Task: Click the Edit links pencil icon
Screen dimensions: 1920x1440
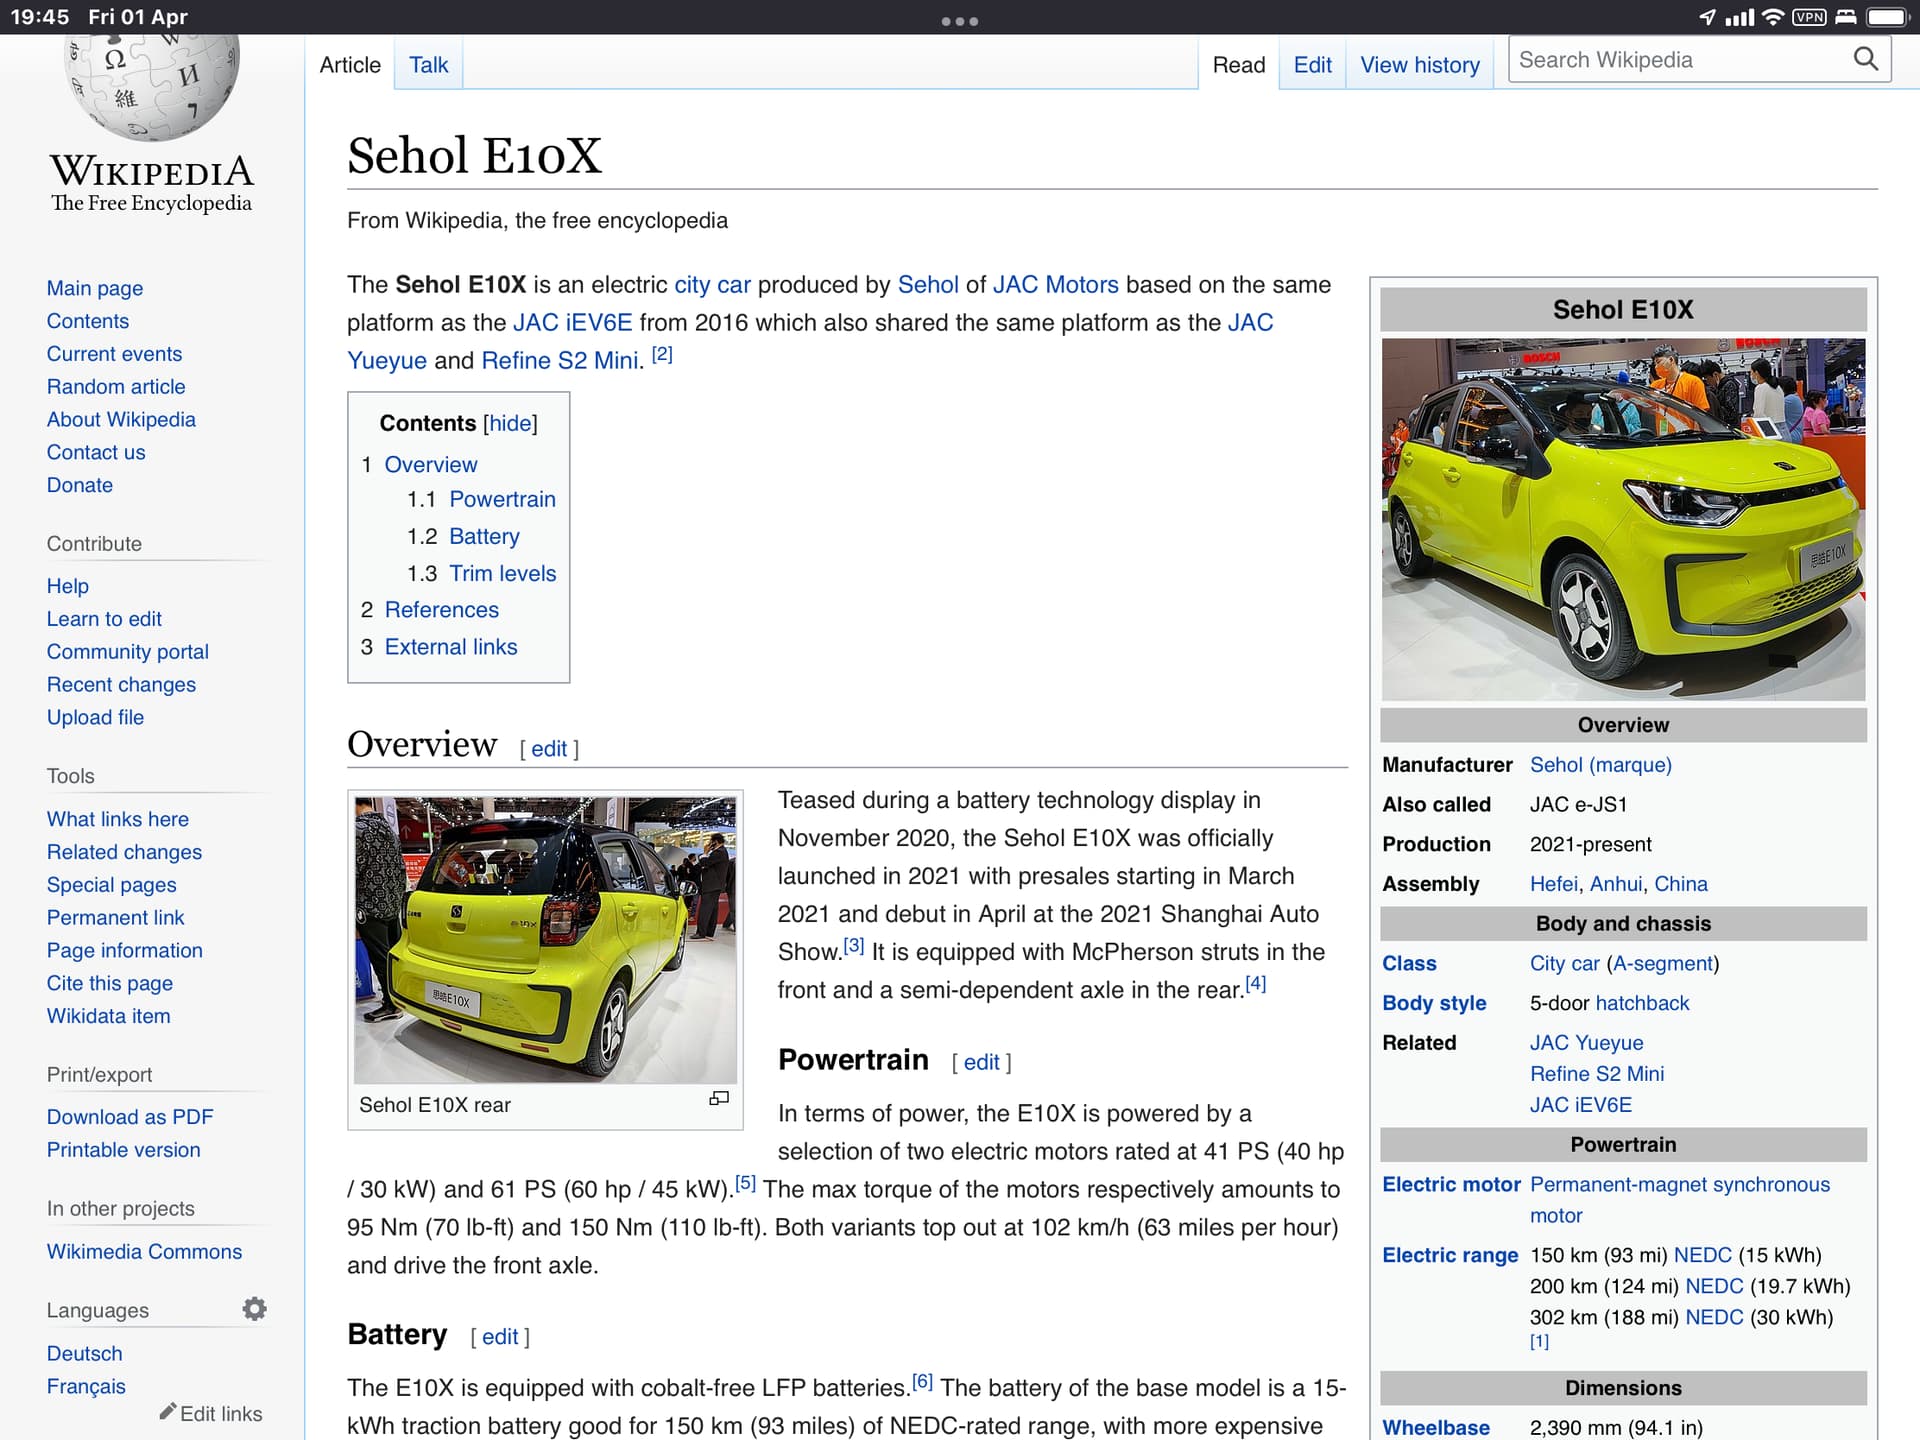Action: tap(168, 1412)
